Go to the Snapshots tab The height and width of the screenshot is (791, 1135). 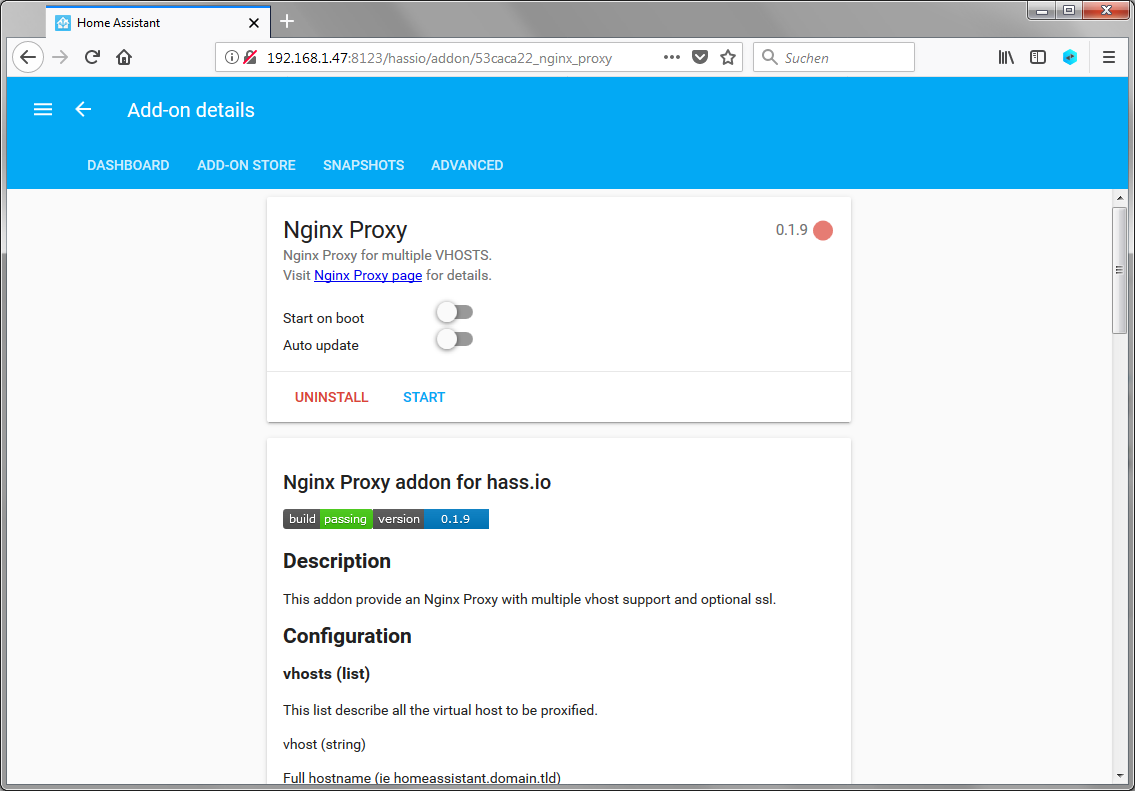pos(363,165)
